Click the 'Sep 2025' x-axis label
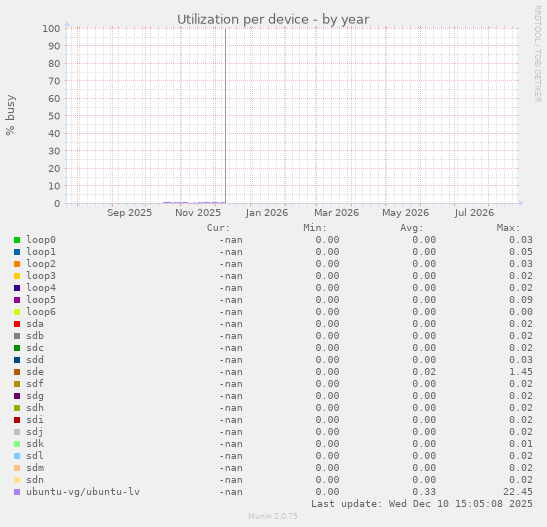547x527 pixels. (129, 213)
